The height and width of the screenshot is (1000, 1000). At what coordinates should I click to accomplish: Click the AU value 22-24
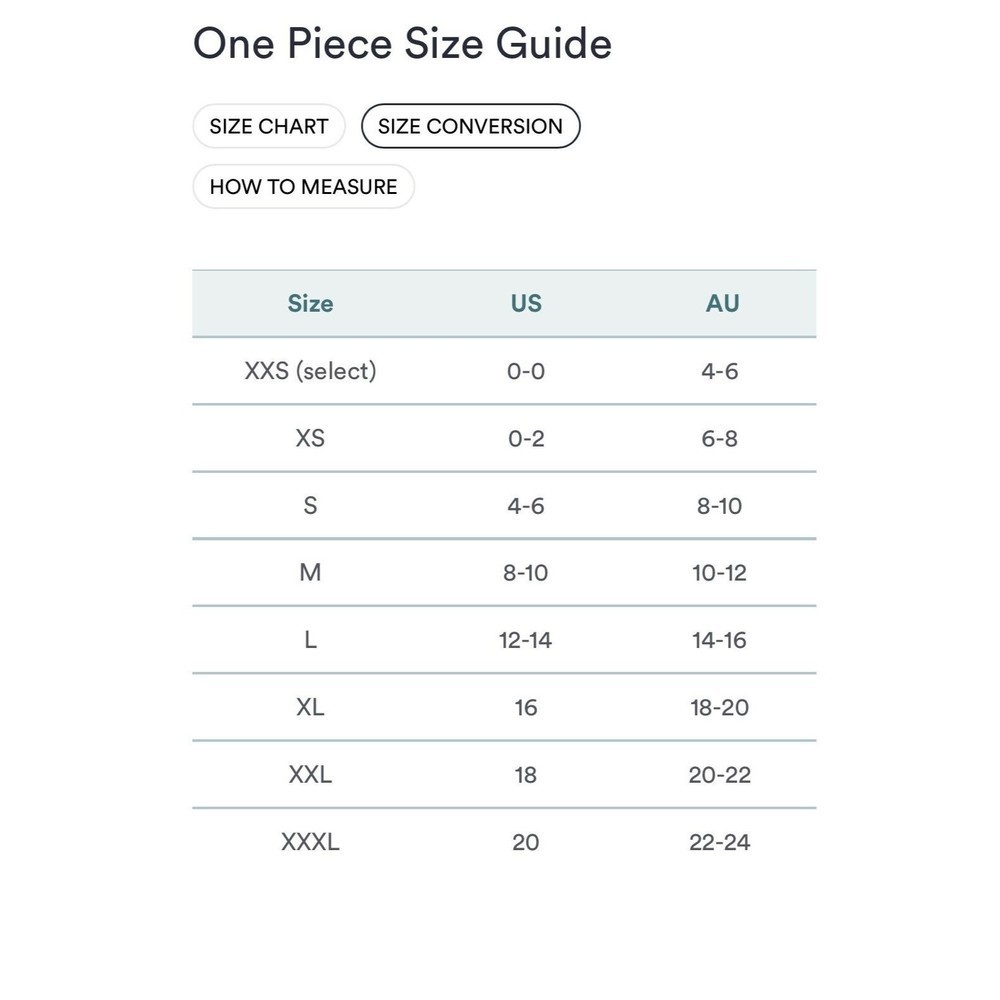click(719, 842)
